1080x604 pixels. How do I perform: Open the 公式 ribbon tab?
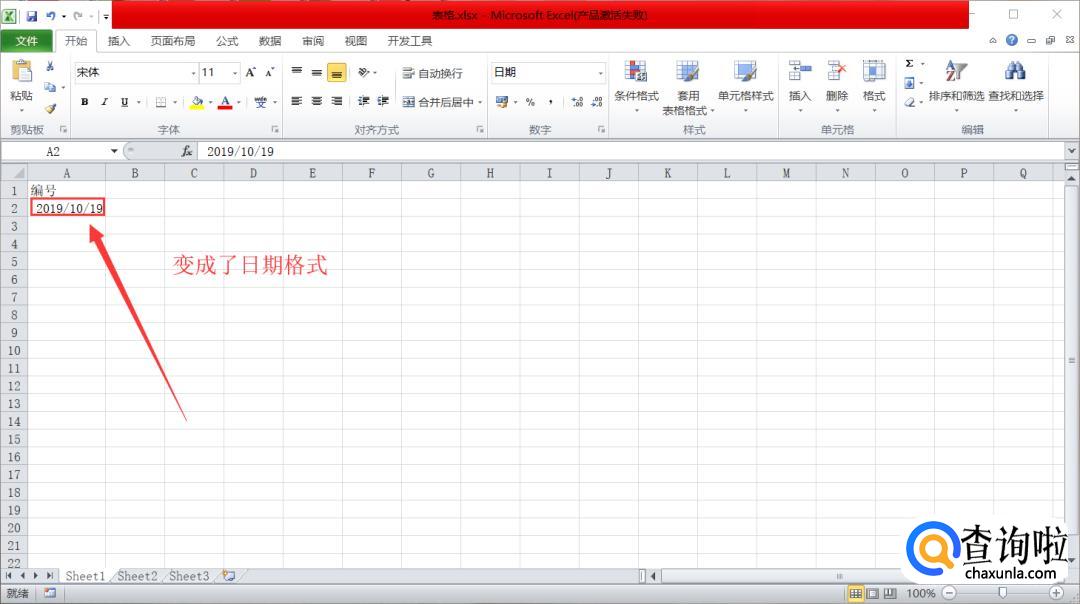[227, 41]
